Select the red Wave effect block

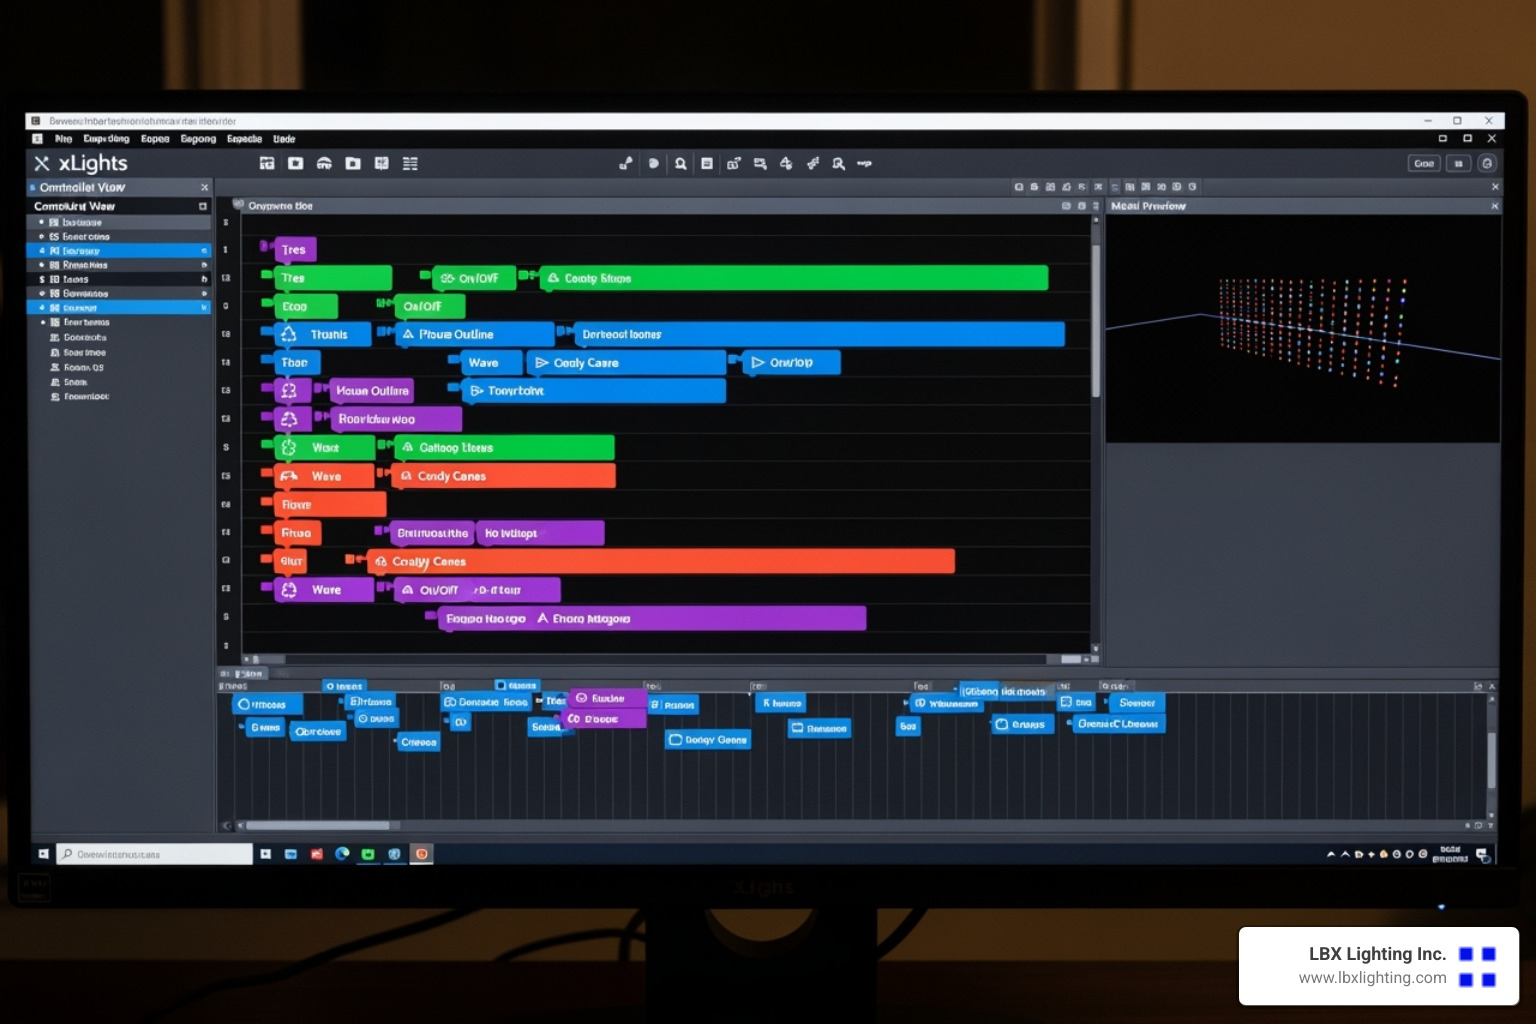(324, 476)
